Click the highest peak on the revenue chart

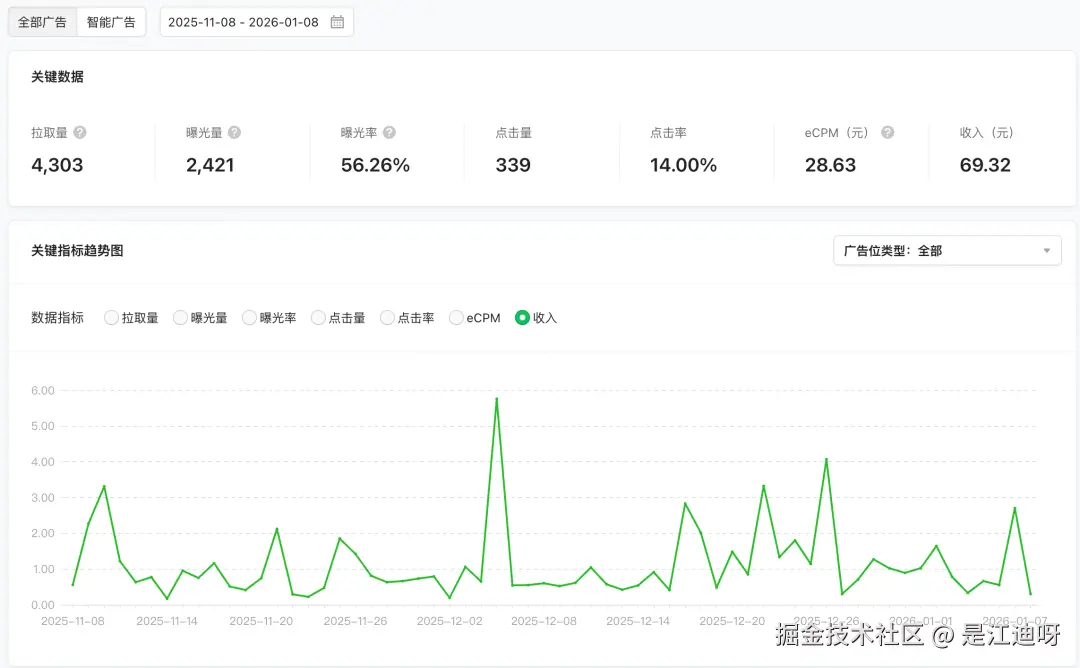tap(497, 399)
